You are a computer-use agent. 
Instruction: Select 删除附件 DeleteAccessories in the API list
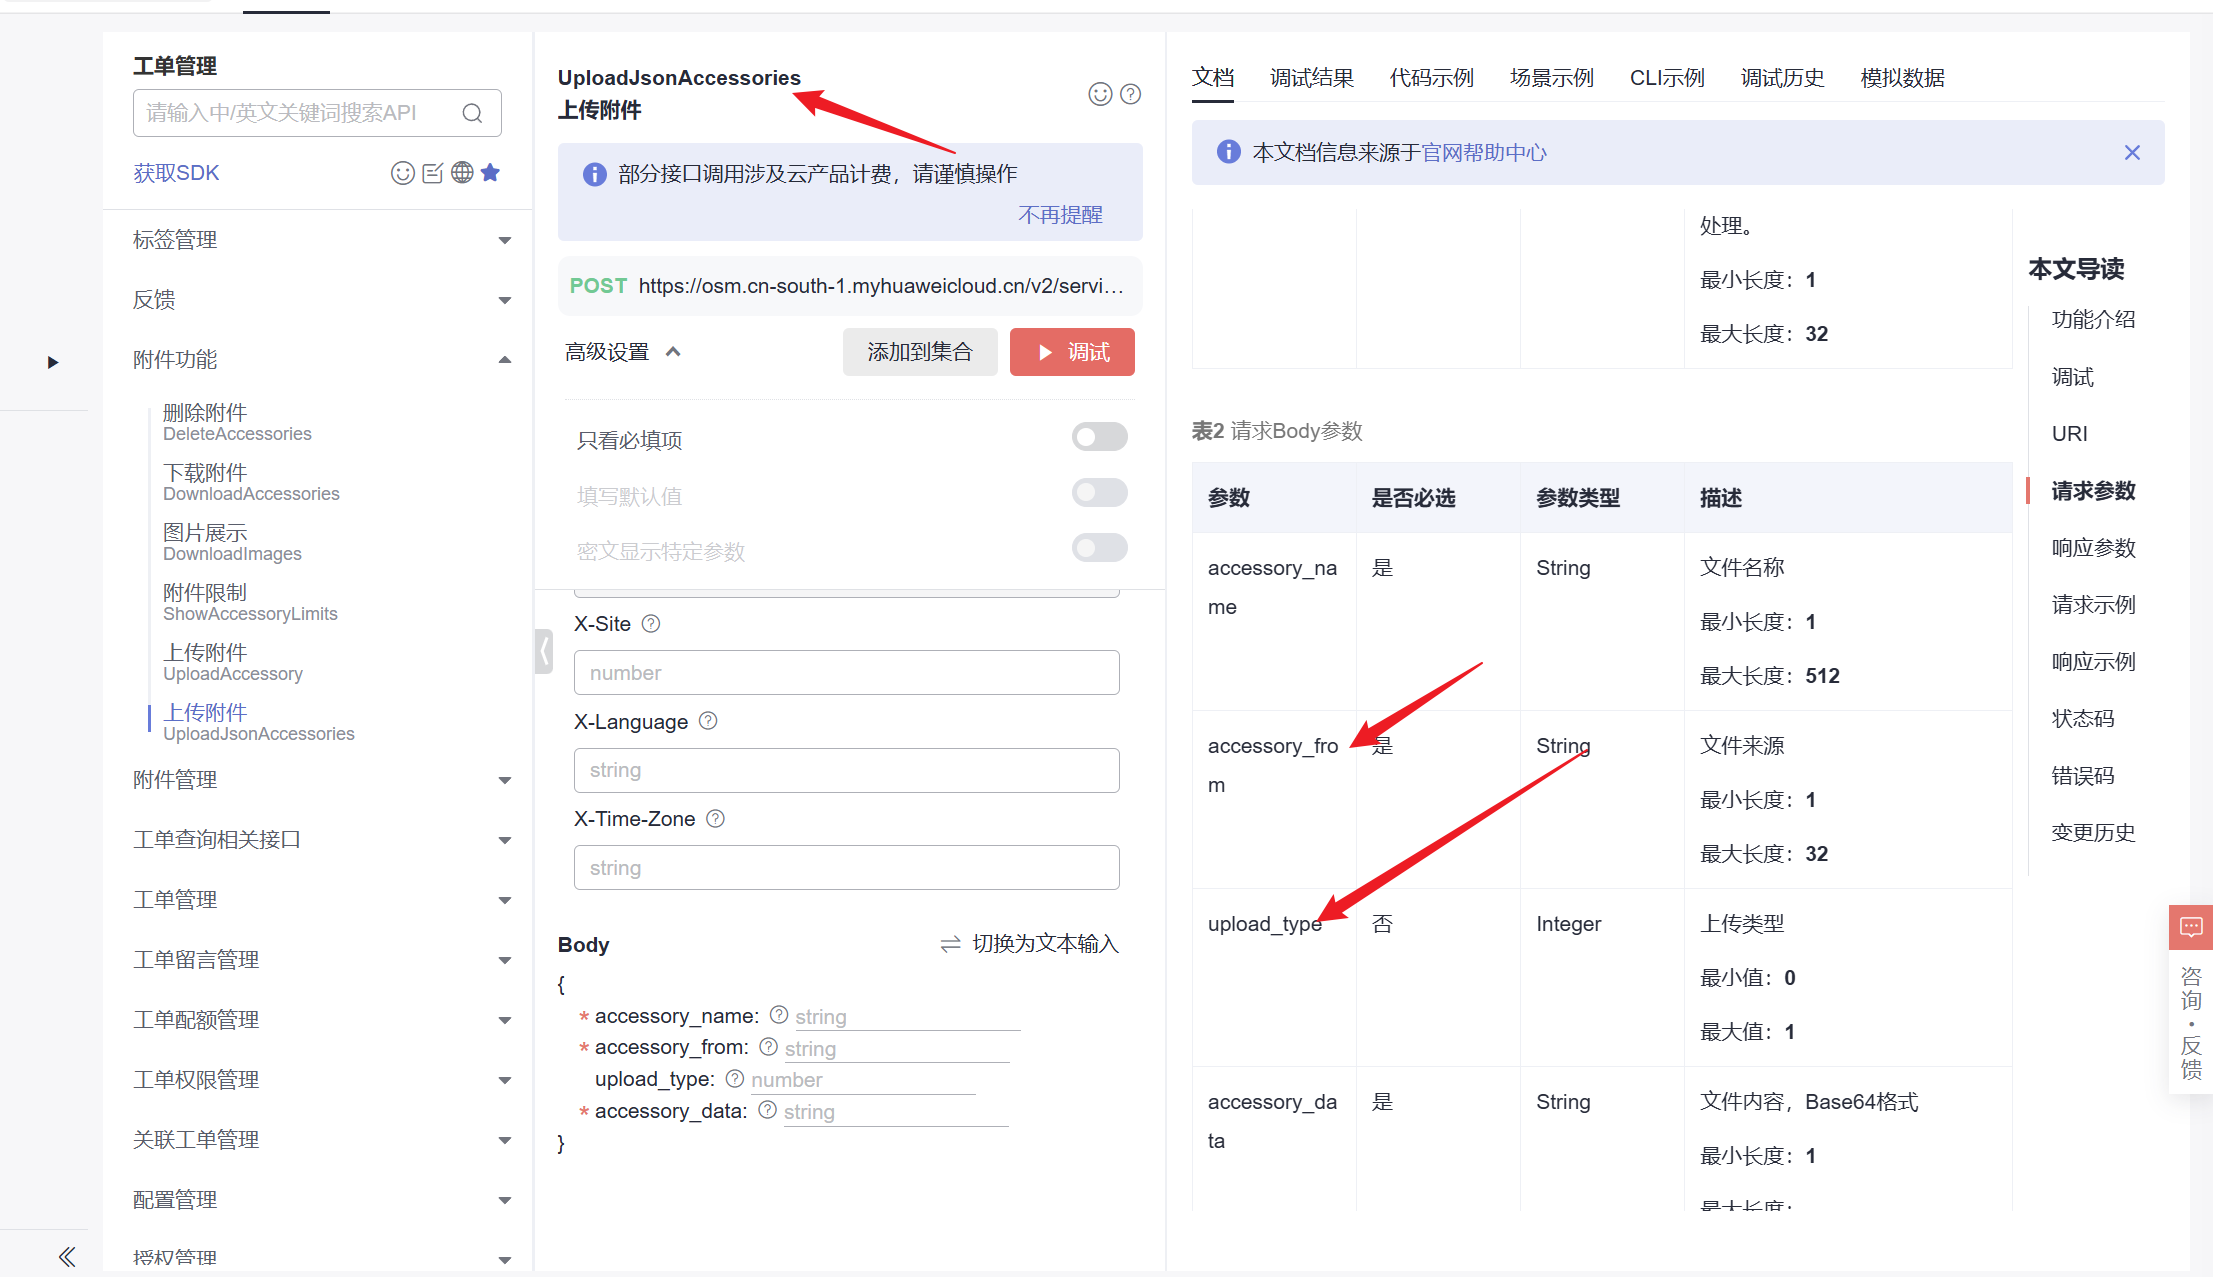click(238, 422)
